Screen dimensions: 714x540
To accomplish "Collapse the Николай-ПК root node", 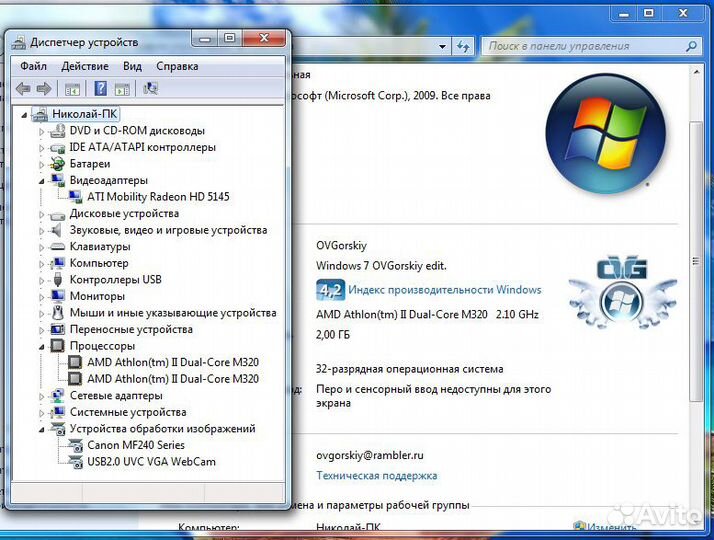I will pyautogui.click(x=24, y=115).
